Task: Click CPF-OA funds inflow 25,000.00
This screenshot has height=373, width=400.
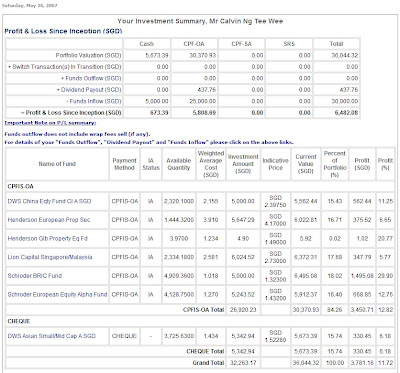Action: click(x=203, y=101)
